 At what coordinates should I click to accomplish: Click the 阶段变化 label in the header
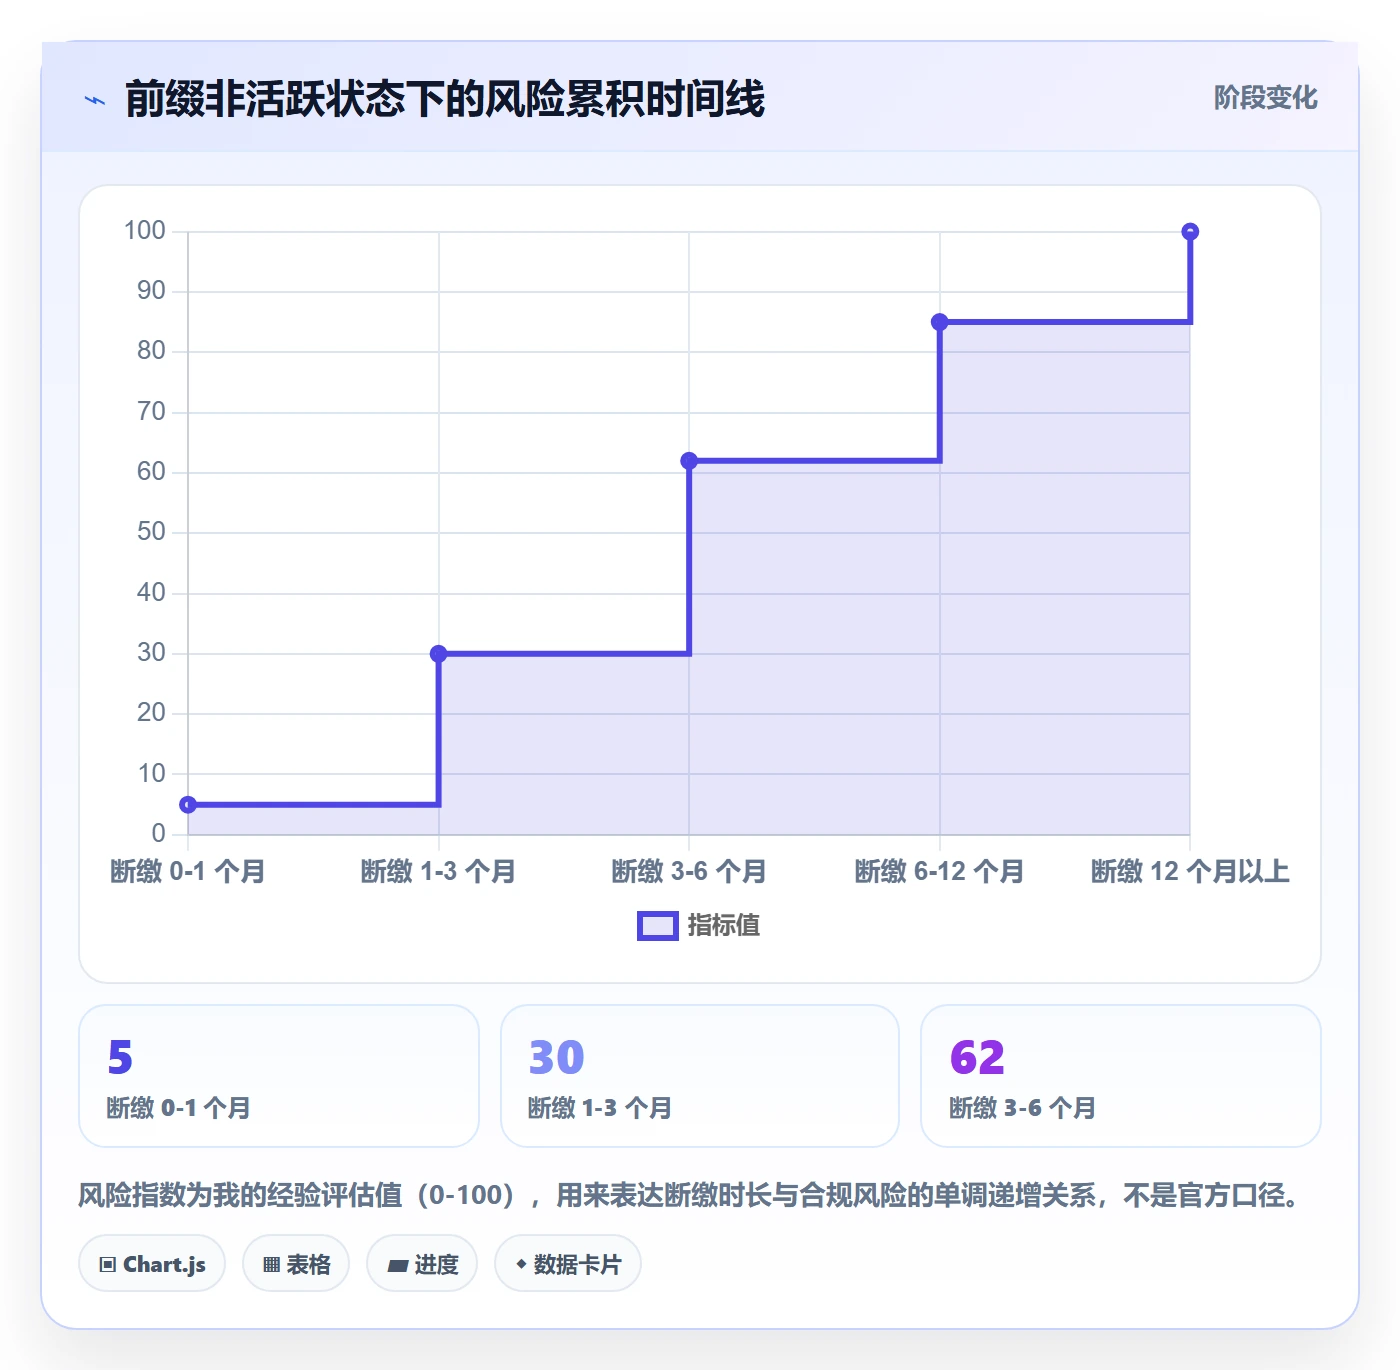tap(1266, 98)
